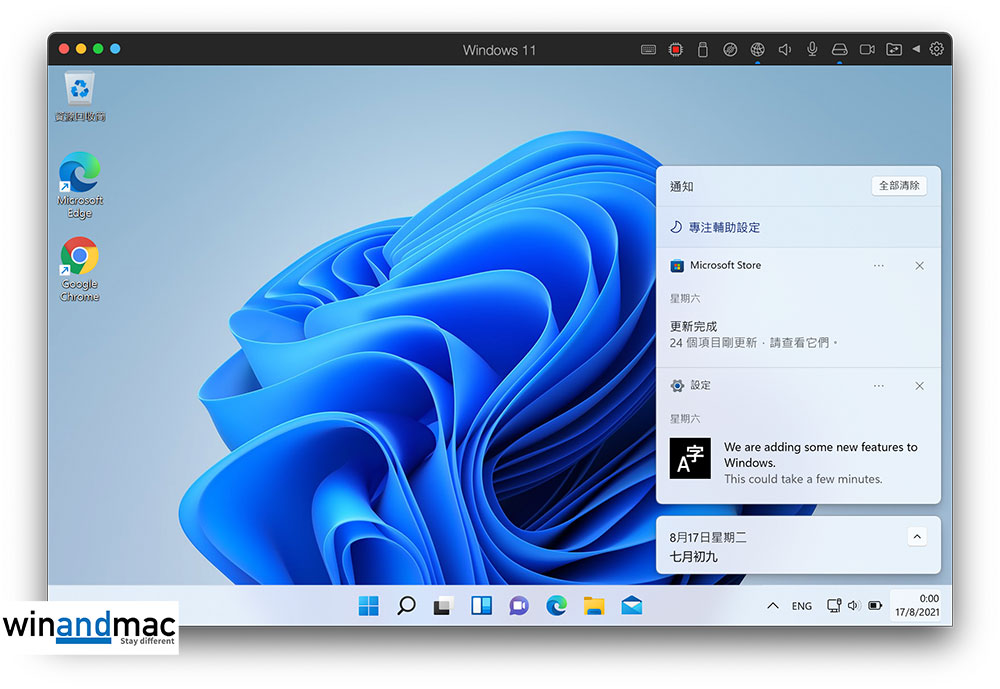Click the ENG input language indicator
Viewport: 1000px width, 689px height.
(802, 606)
